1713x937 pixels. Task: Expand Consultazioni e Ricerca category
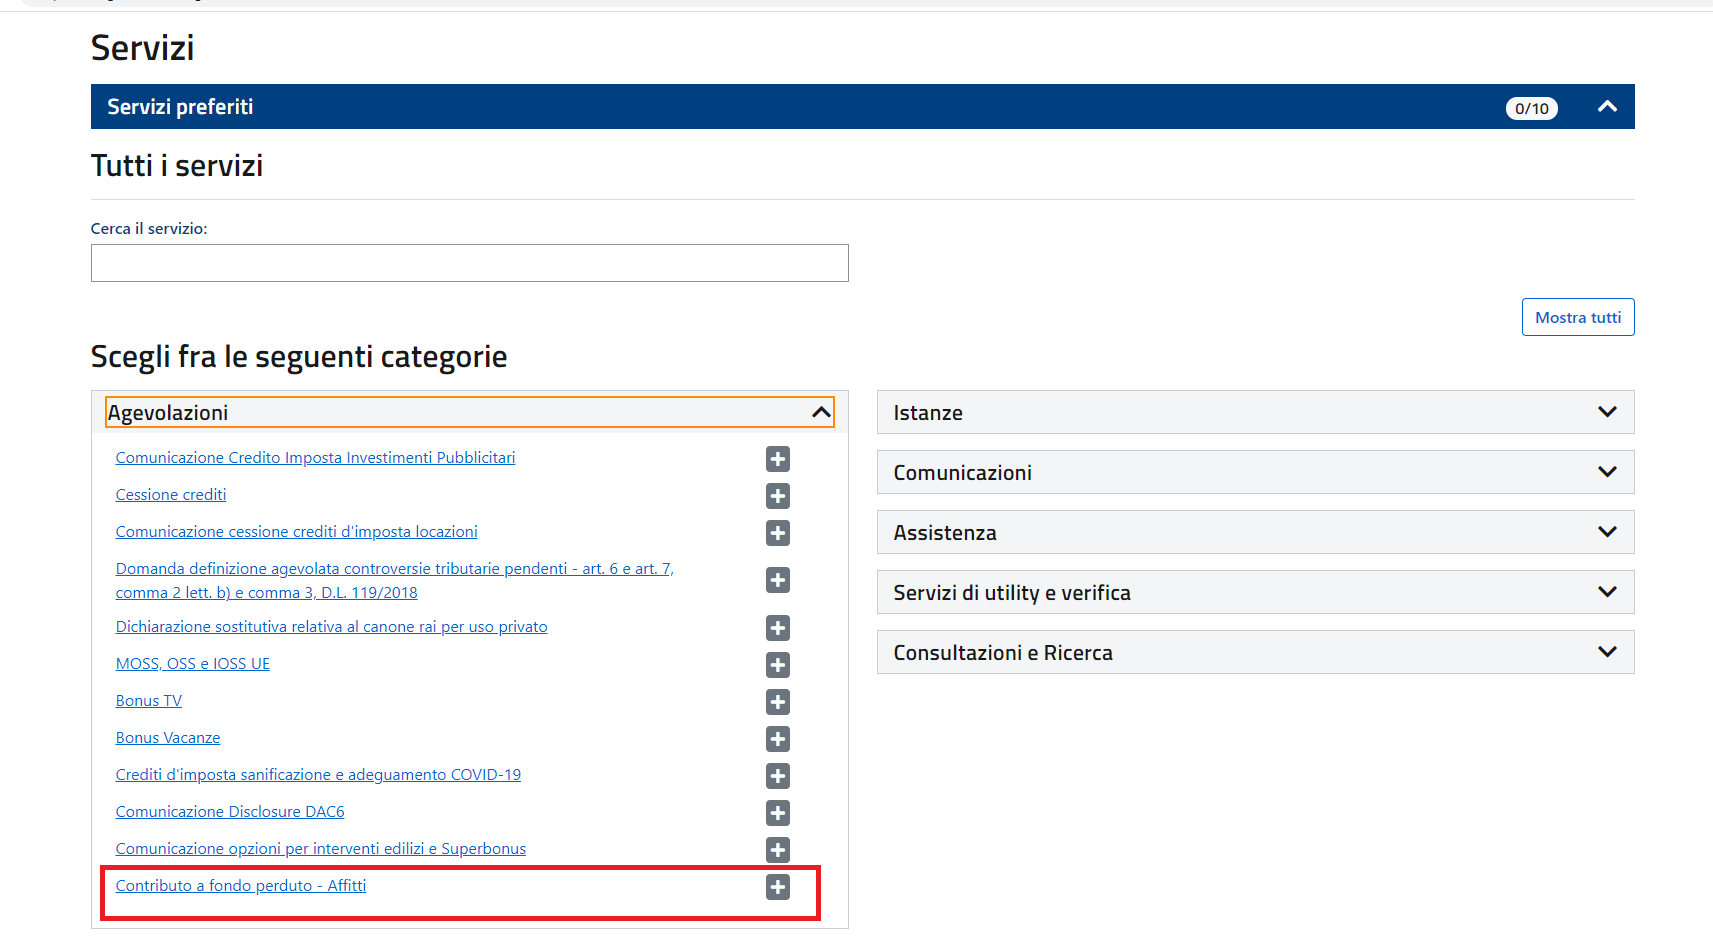[x=1255, y=652]
